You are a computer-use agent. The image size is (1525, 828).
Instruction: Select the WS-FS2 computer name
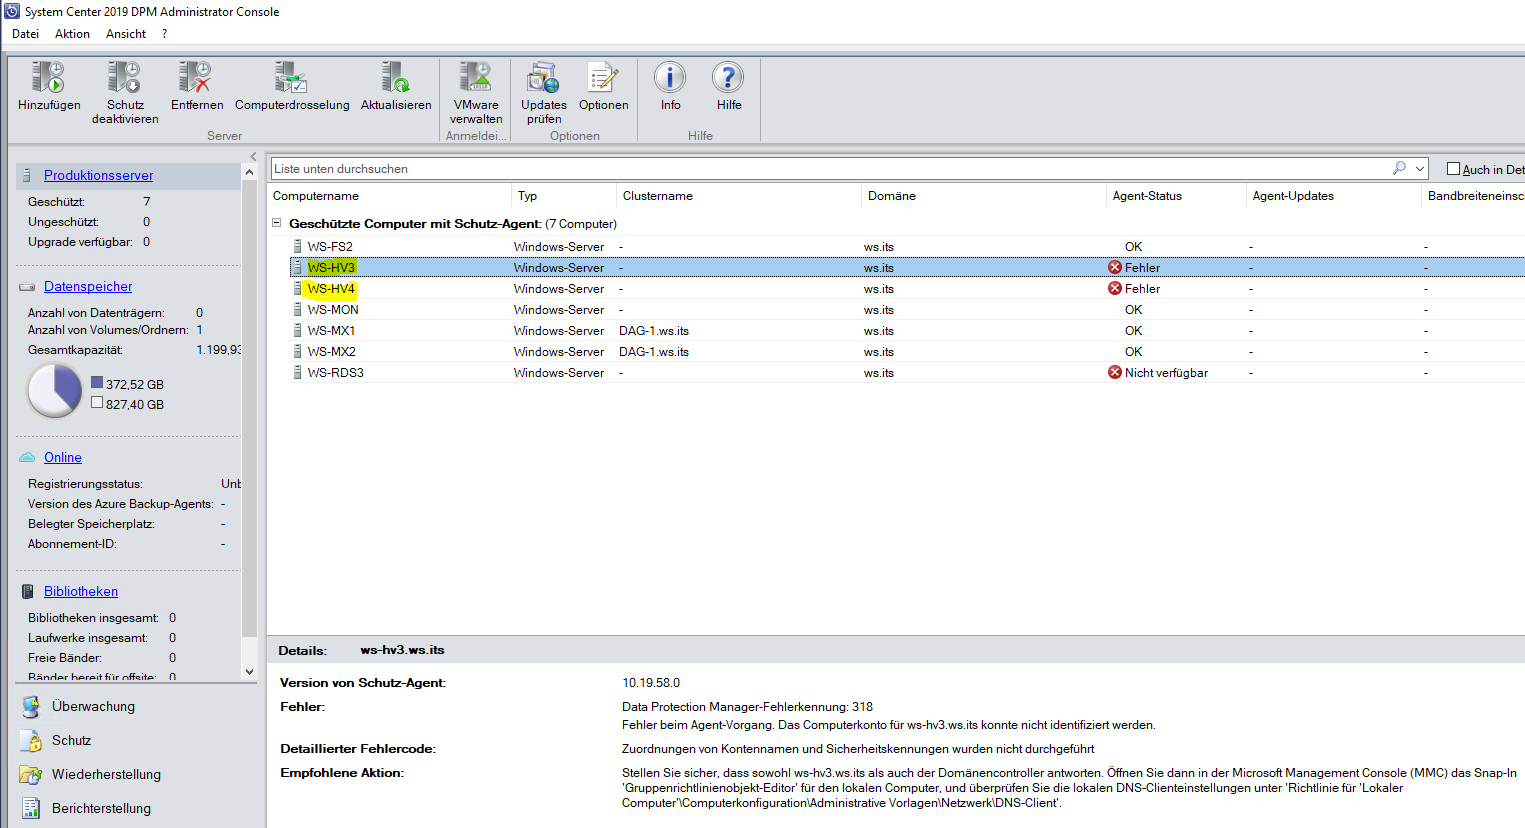(330, 246)
